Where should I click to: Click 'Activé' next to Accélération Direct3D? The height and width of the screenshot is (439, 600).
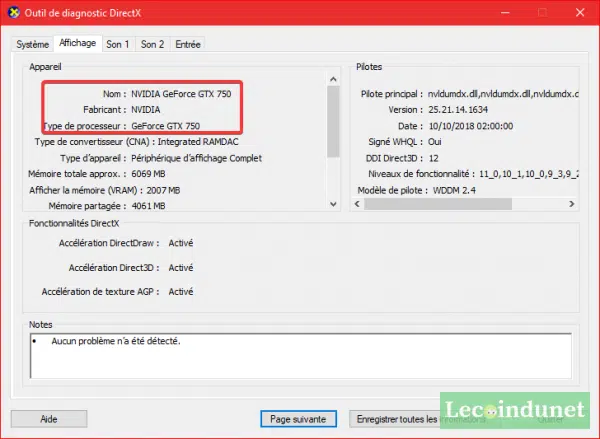181,268
